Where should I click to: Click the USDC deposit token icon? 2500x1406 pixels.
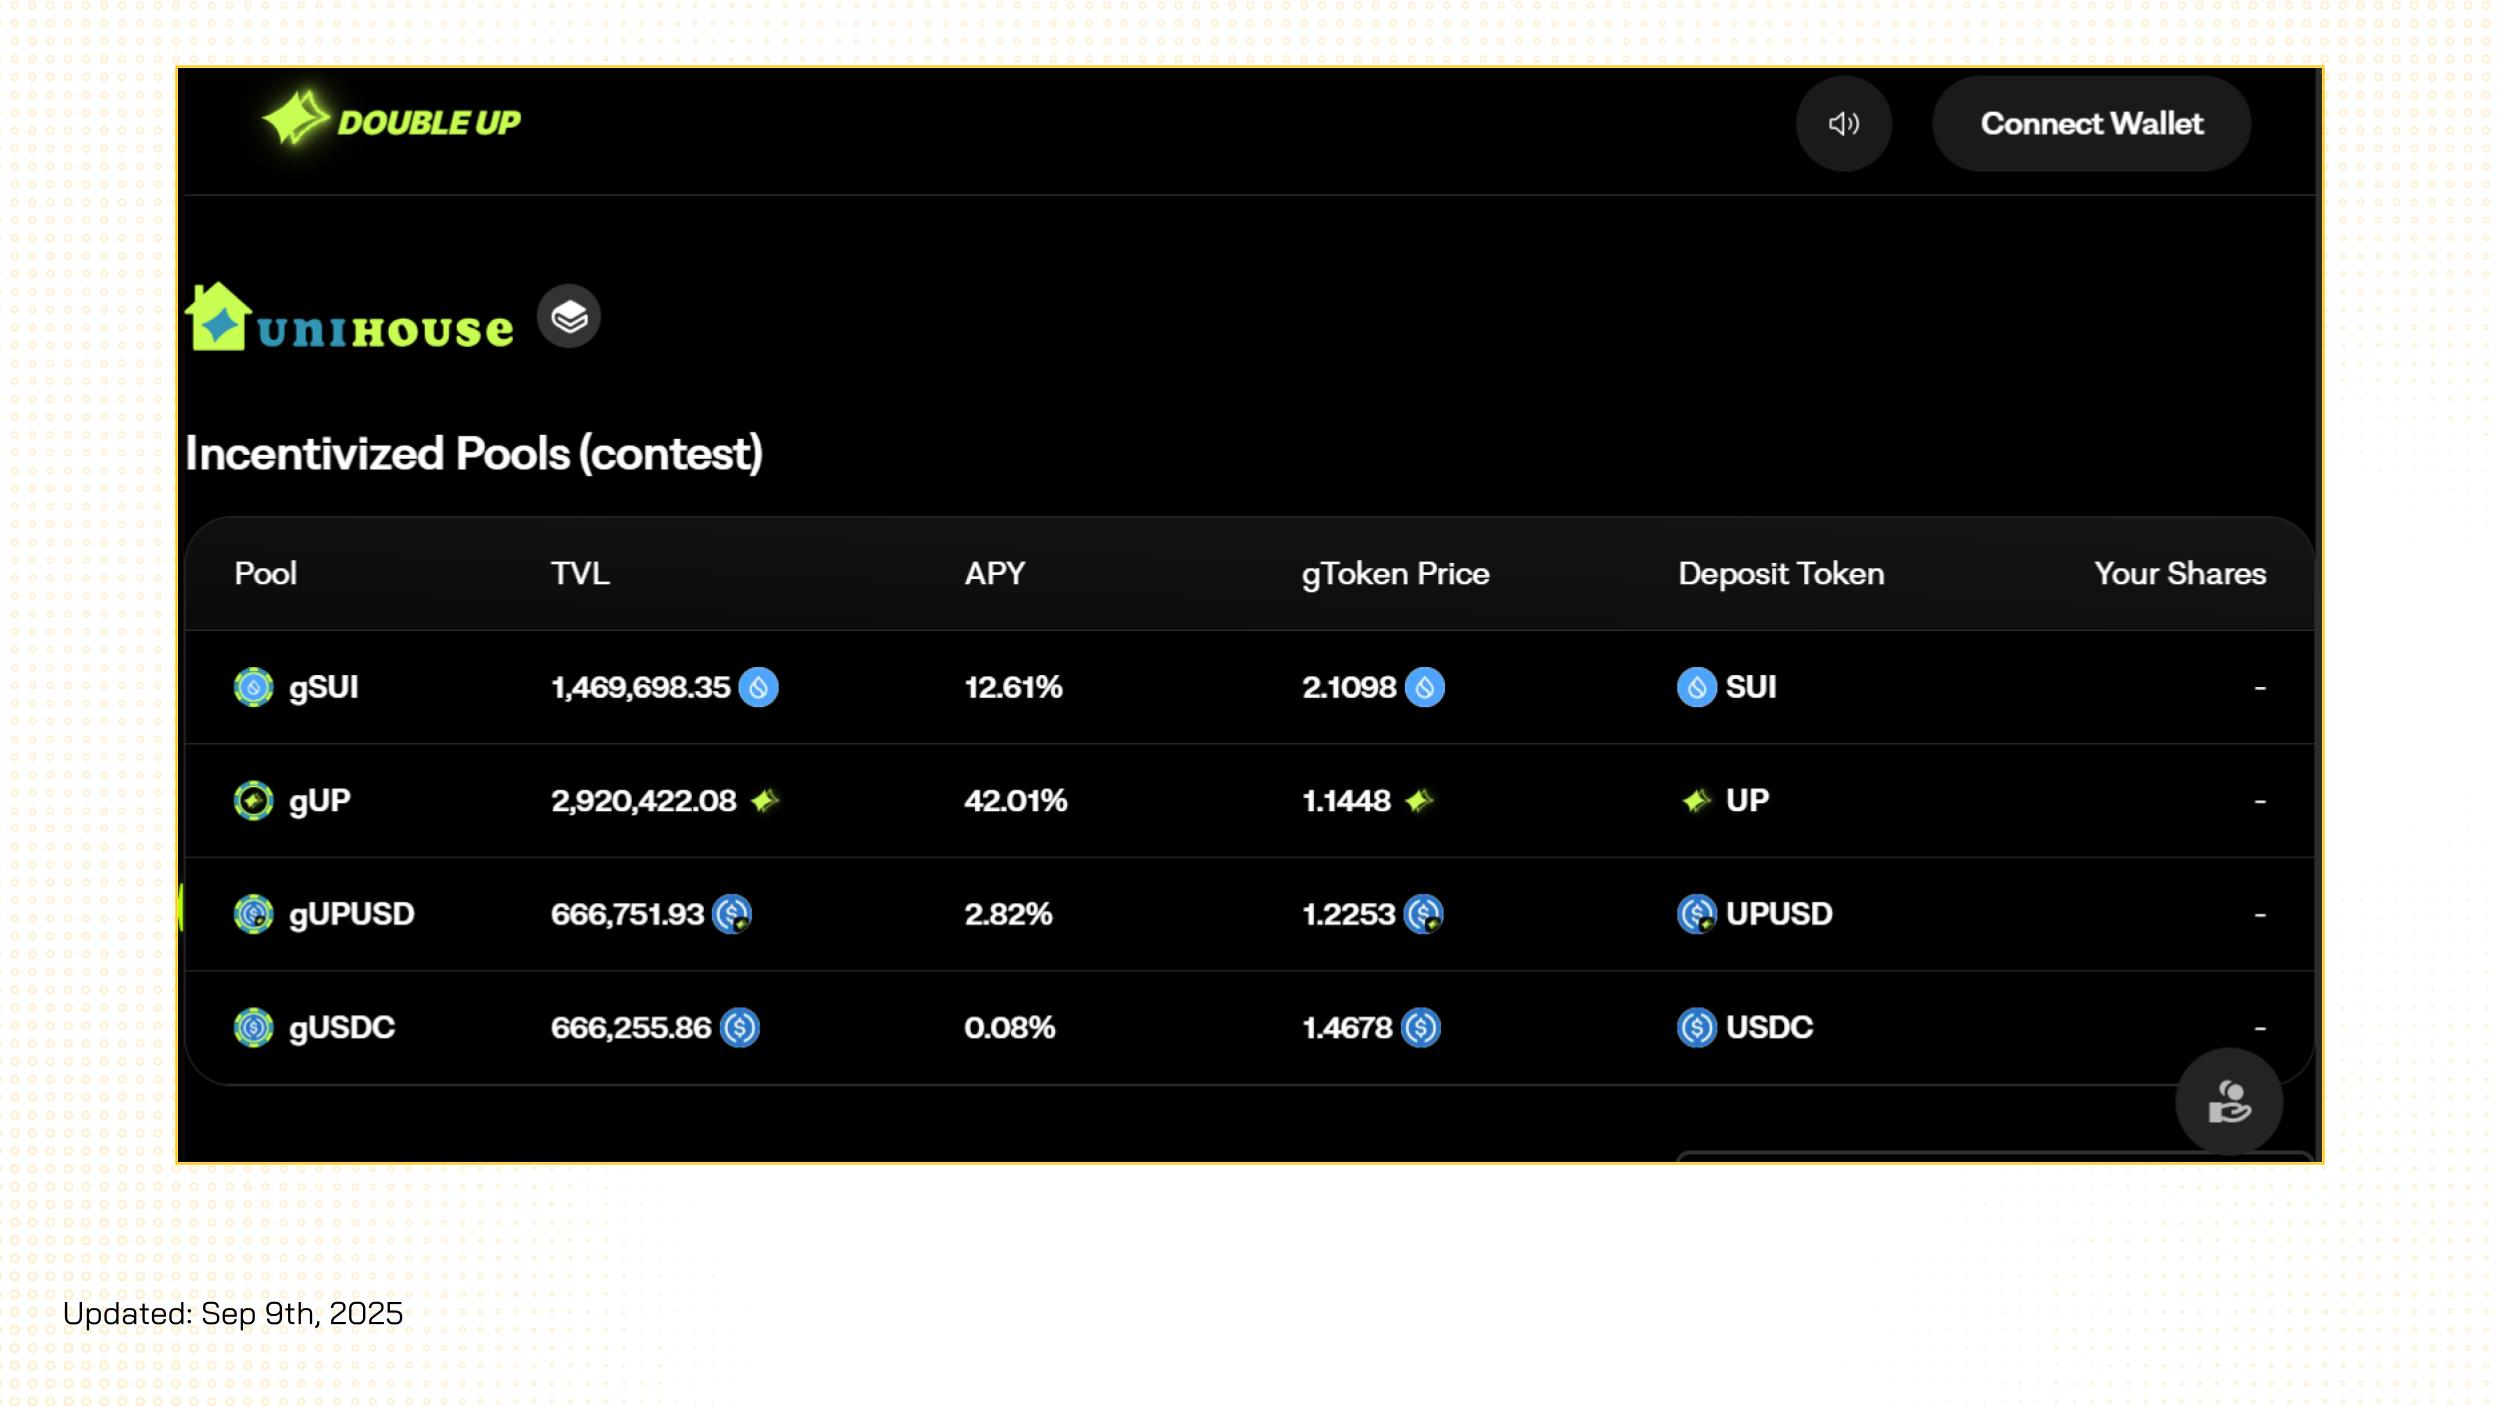coord(1696,1027)
